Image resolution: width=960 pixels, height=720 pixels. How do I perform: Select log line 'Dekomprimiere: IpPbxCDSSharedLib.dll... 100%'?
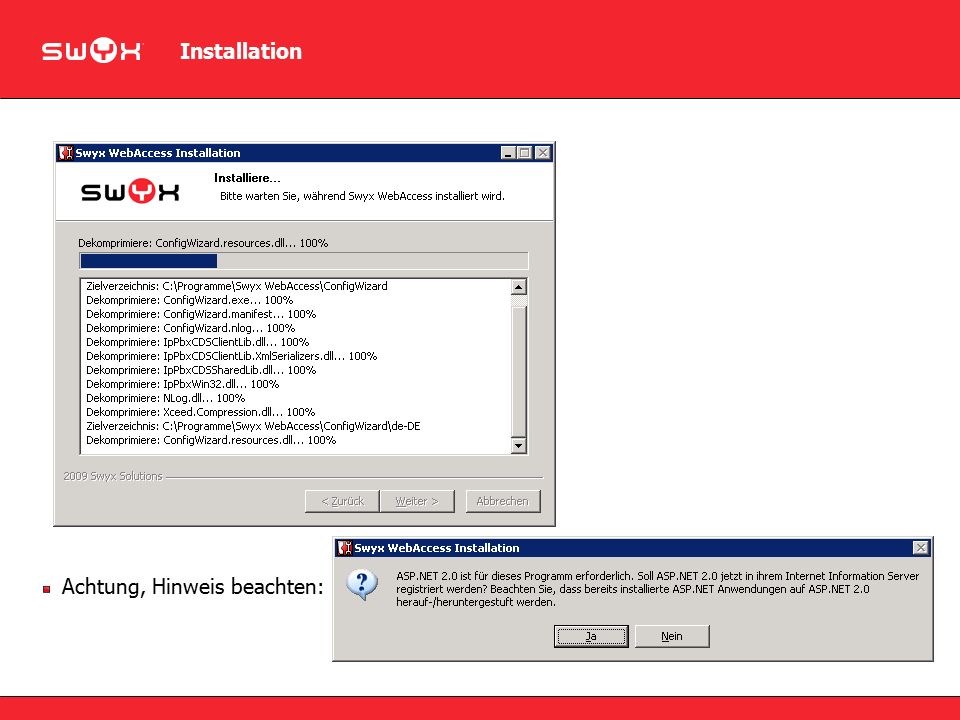(201, 370)
